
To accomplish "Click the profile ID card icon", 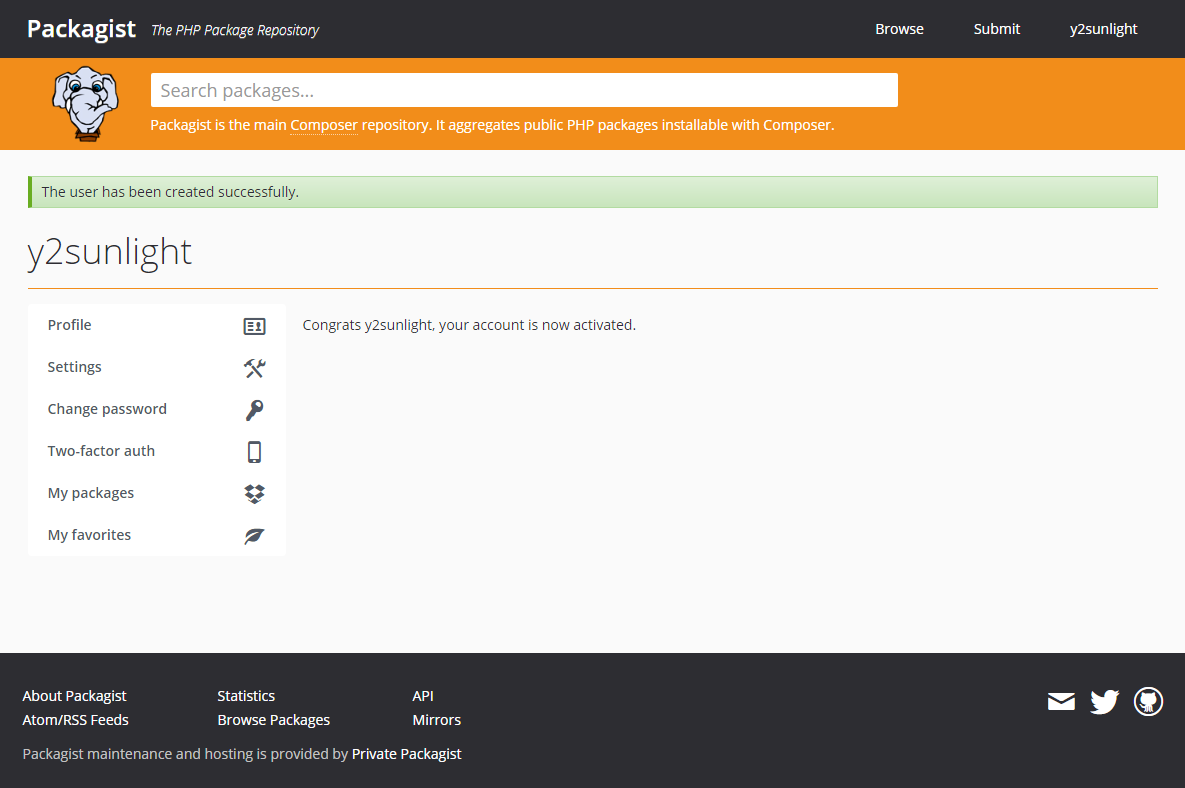I will [x=254, y=326].
